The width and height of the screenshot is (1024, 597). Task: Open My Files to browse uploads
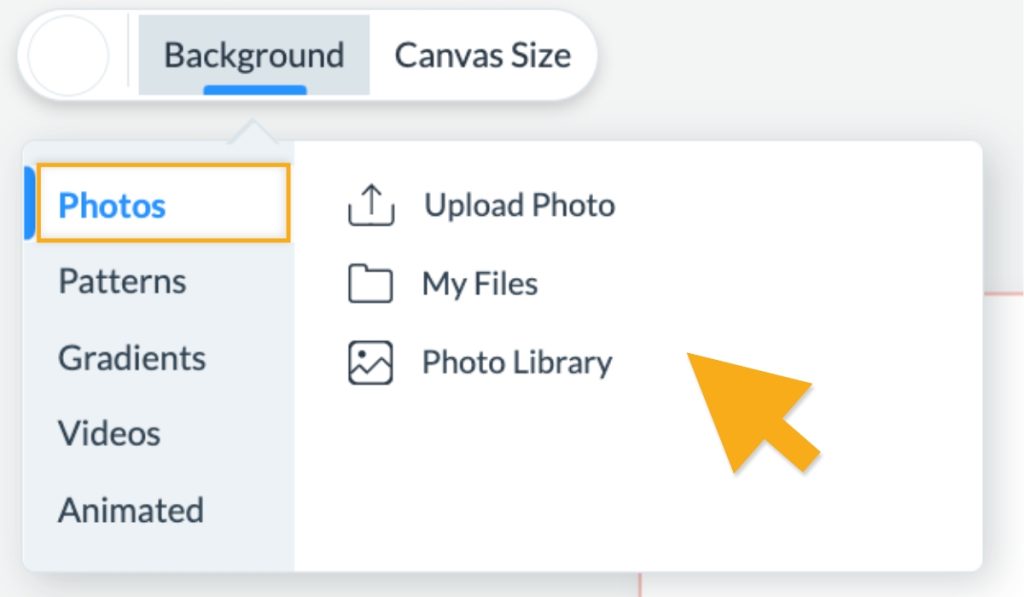pyautogui.click(x=482, y=283)
